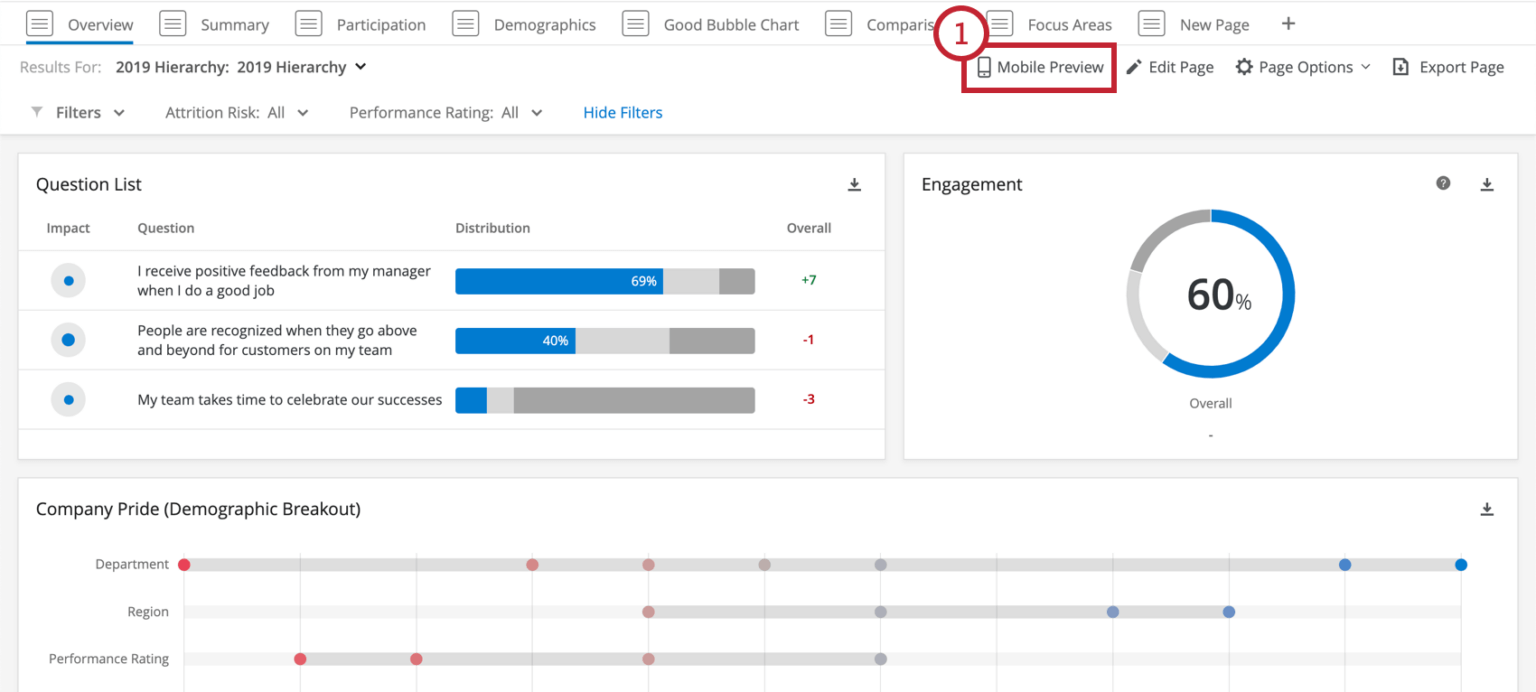Open the Performance Rating filter dropdown

[536, 113]
